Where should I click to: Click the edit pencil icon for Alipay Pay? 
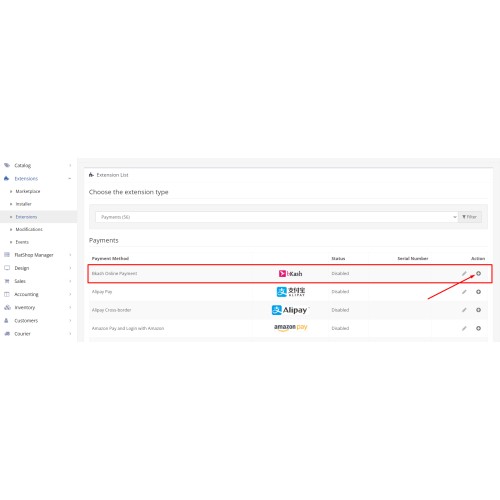(464, 292)
